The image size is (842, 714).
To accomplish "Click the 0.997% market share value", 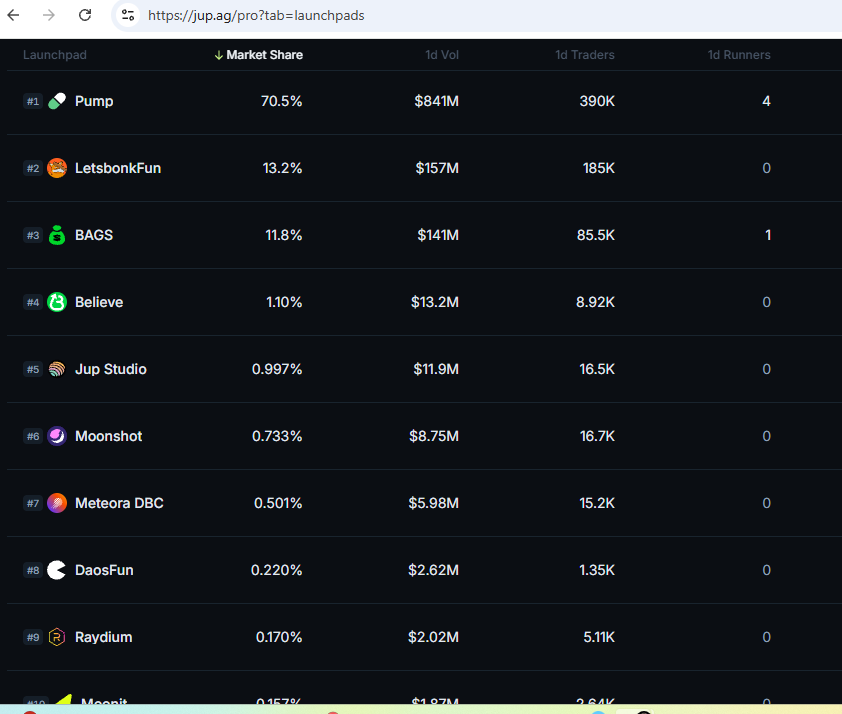I will [x=277, y=369].
